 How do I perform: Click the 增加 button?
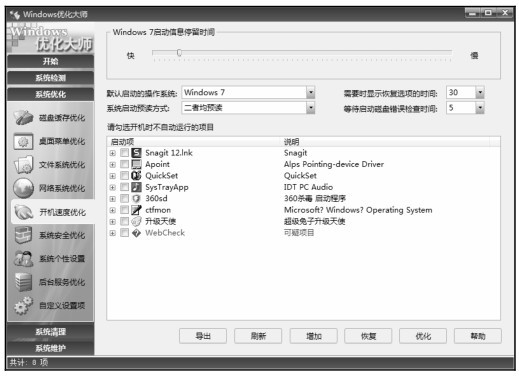[x=313, y=336]
